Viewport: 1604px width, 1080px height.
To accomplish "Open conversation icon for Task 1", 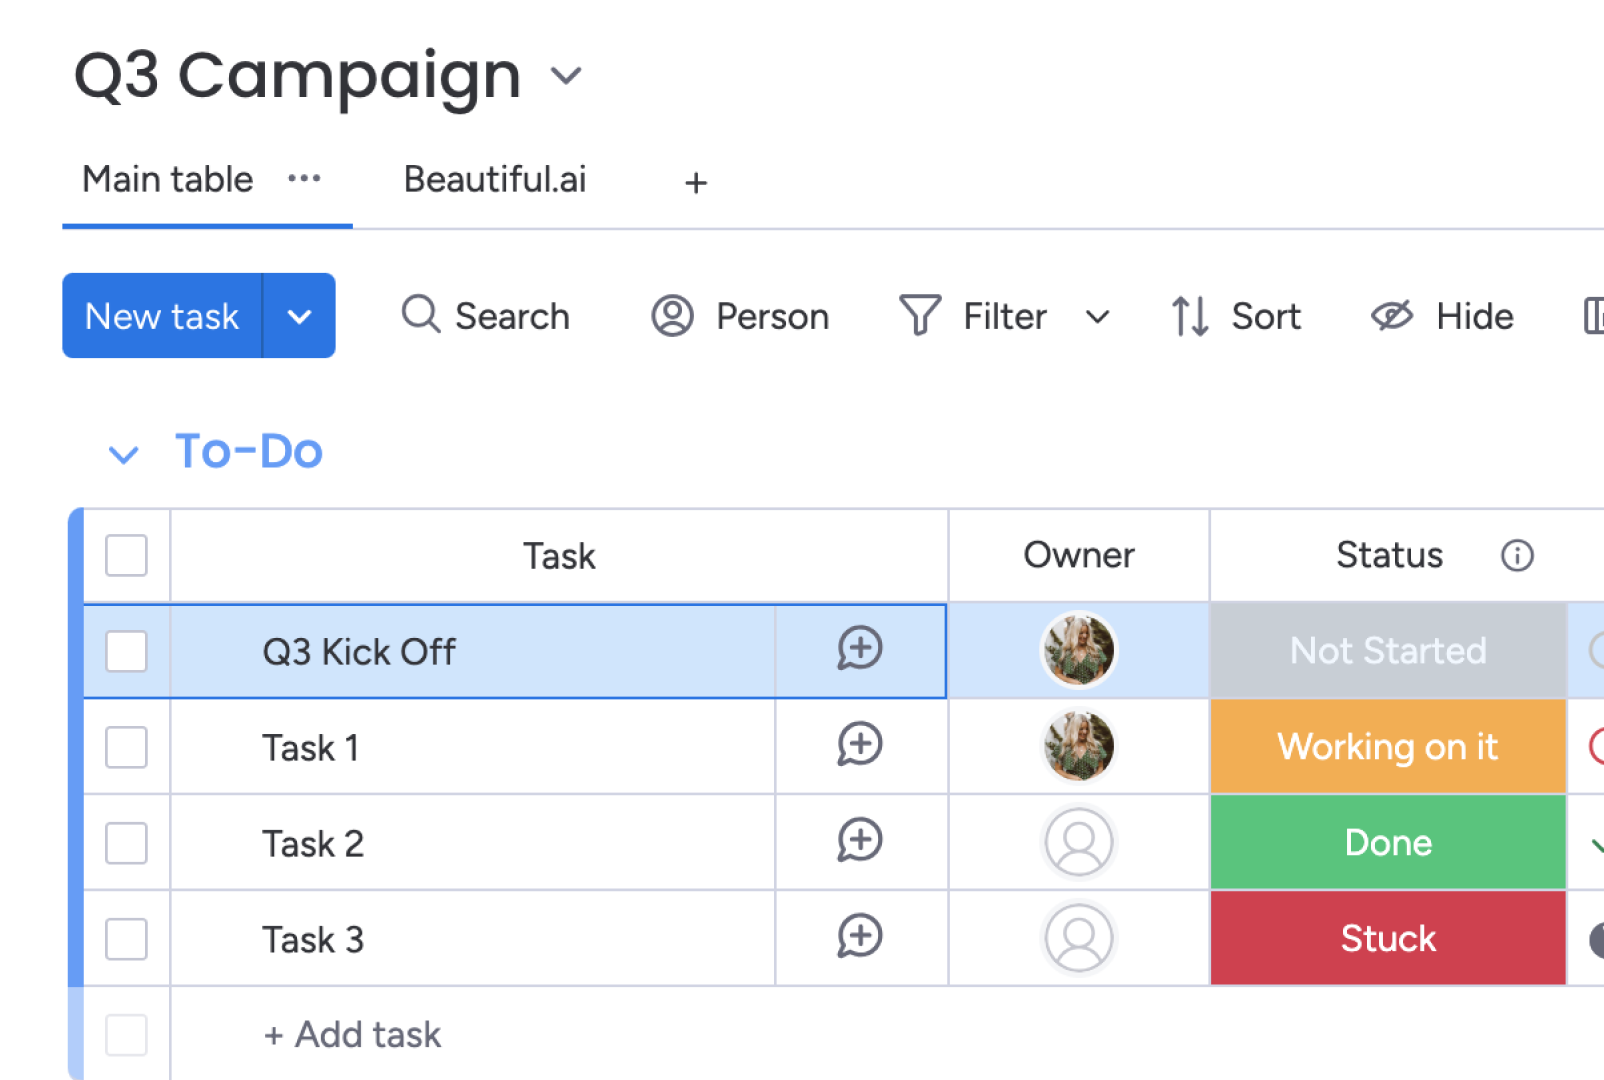I will coord(860,745).
